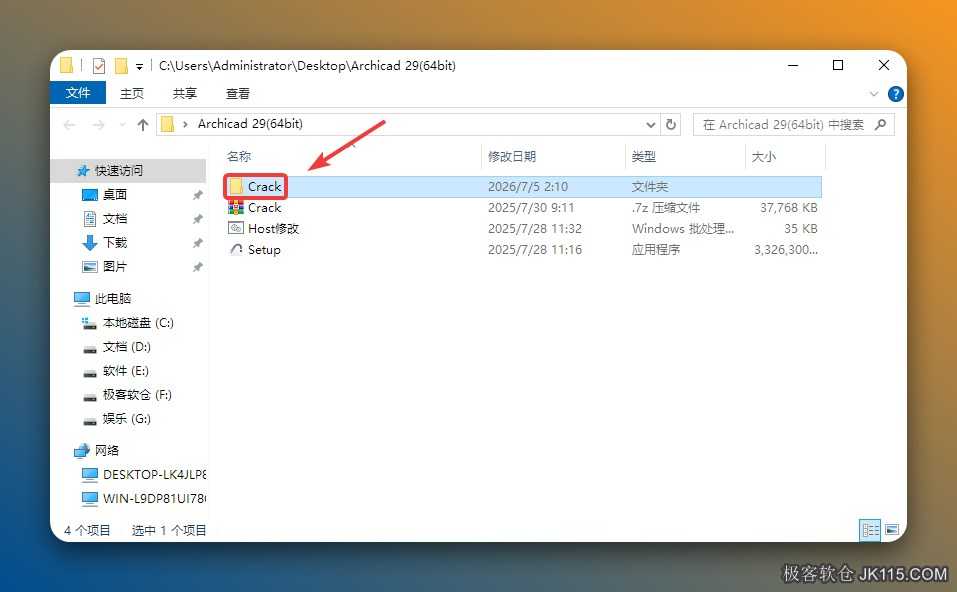Click the Properties quick access toolbar icon

[99, 65]
